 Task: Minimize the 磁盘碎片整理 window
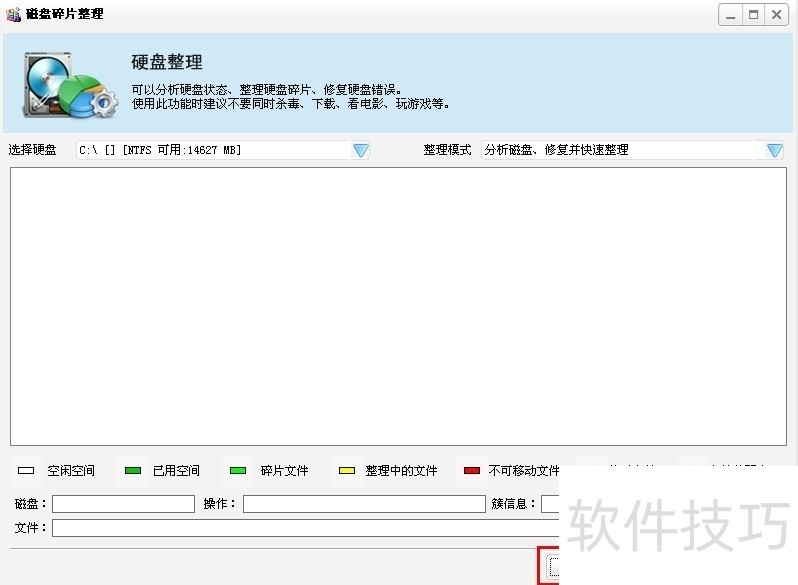[x=730, y=15]
